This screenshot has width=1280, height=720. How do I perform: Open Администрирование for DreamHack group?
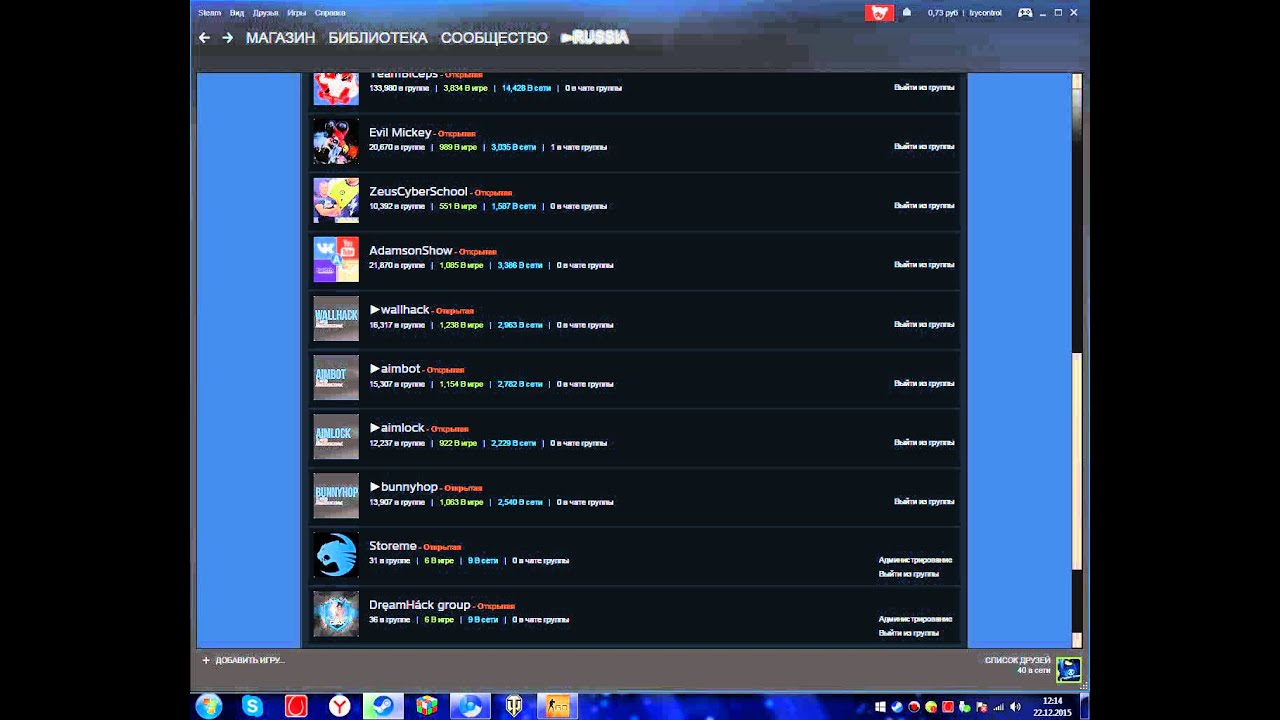tap(915, 619)
